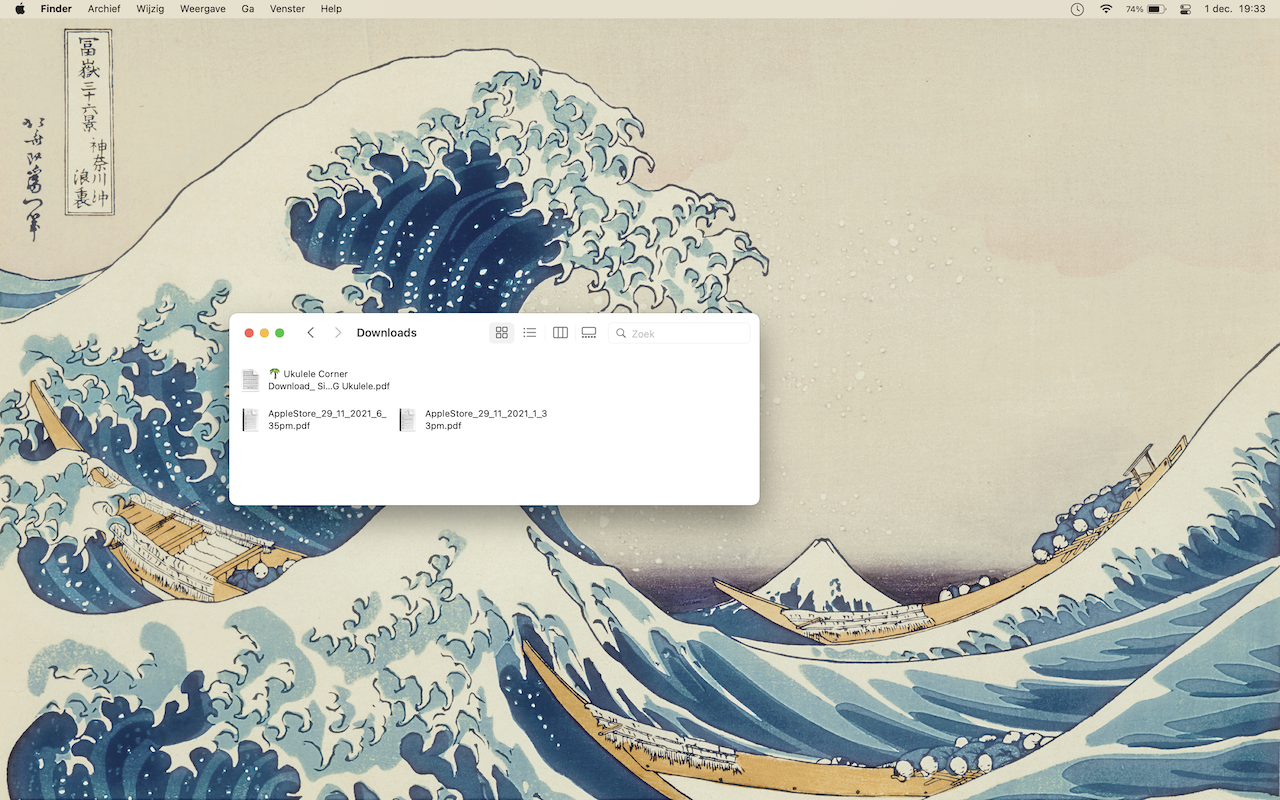This screenshot has width=1280, height=800.
Task: Open the Venster menu
Action: (288, 9)
